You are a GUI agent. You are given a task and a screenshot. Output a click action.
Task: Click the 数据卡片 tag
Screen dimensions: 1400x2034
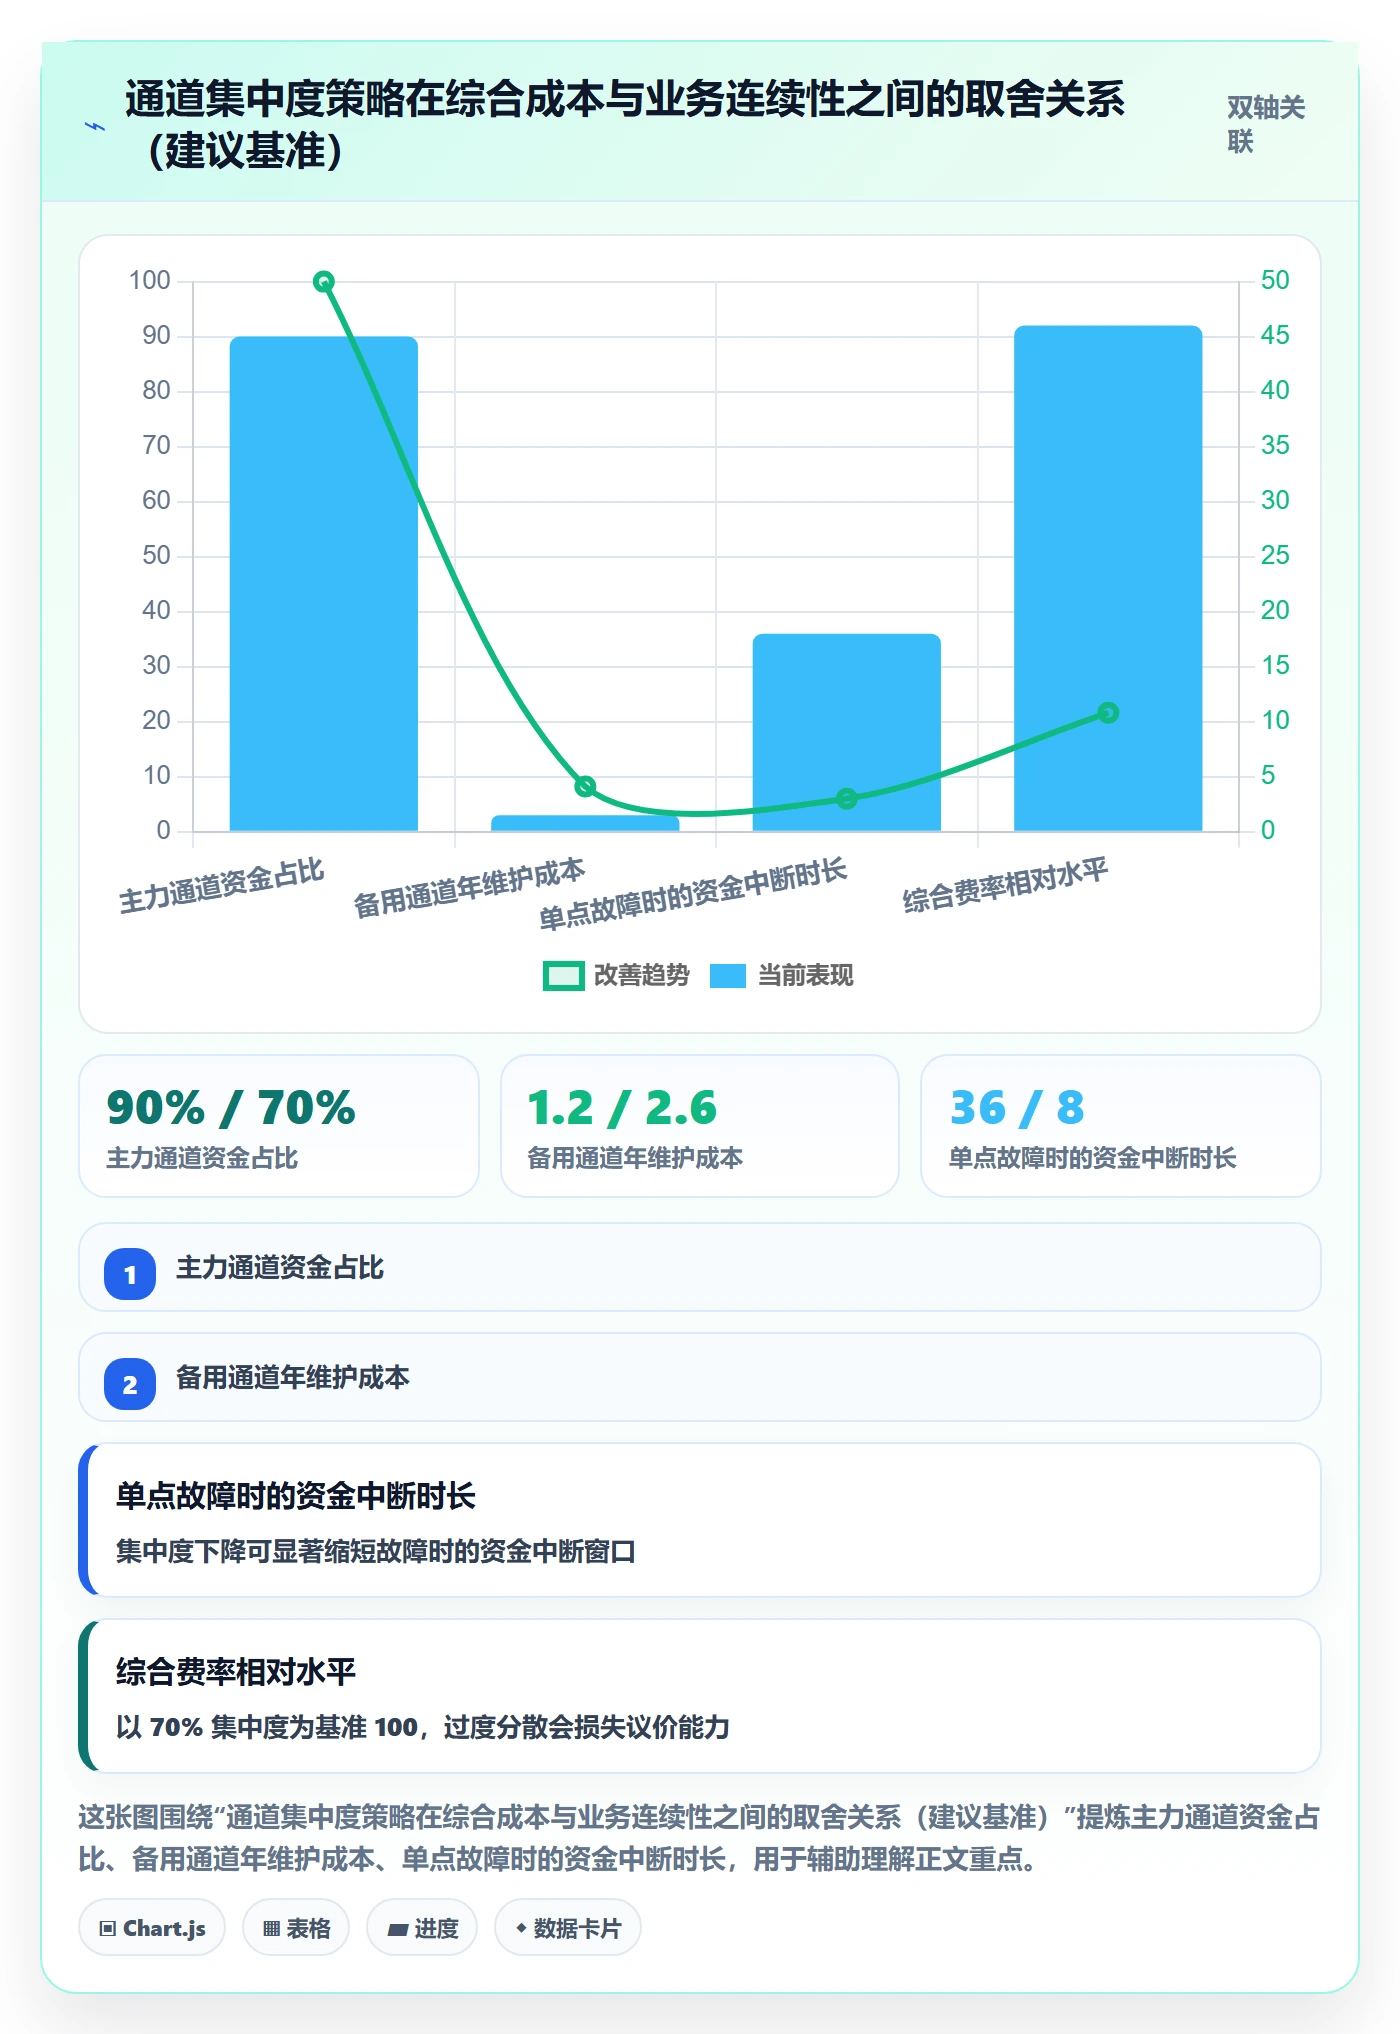[x=568, y=1928]
